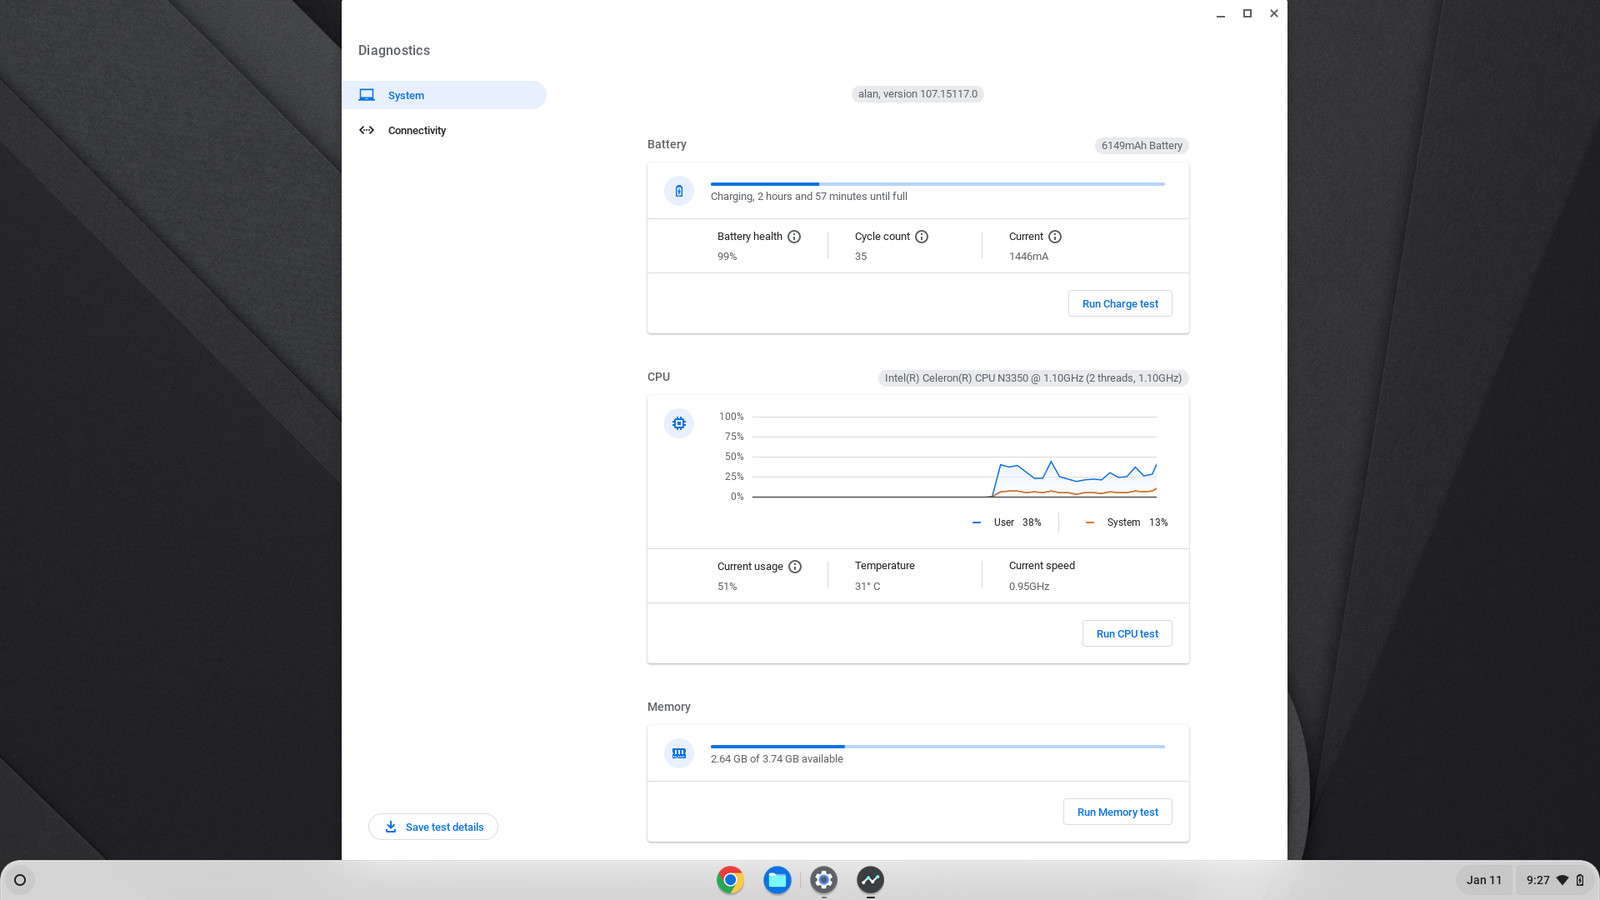
Task: Click the battery health value 99%
Action: 727,257
